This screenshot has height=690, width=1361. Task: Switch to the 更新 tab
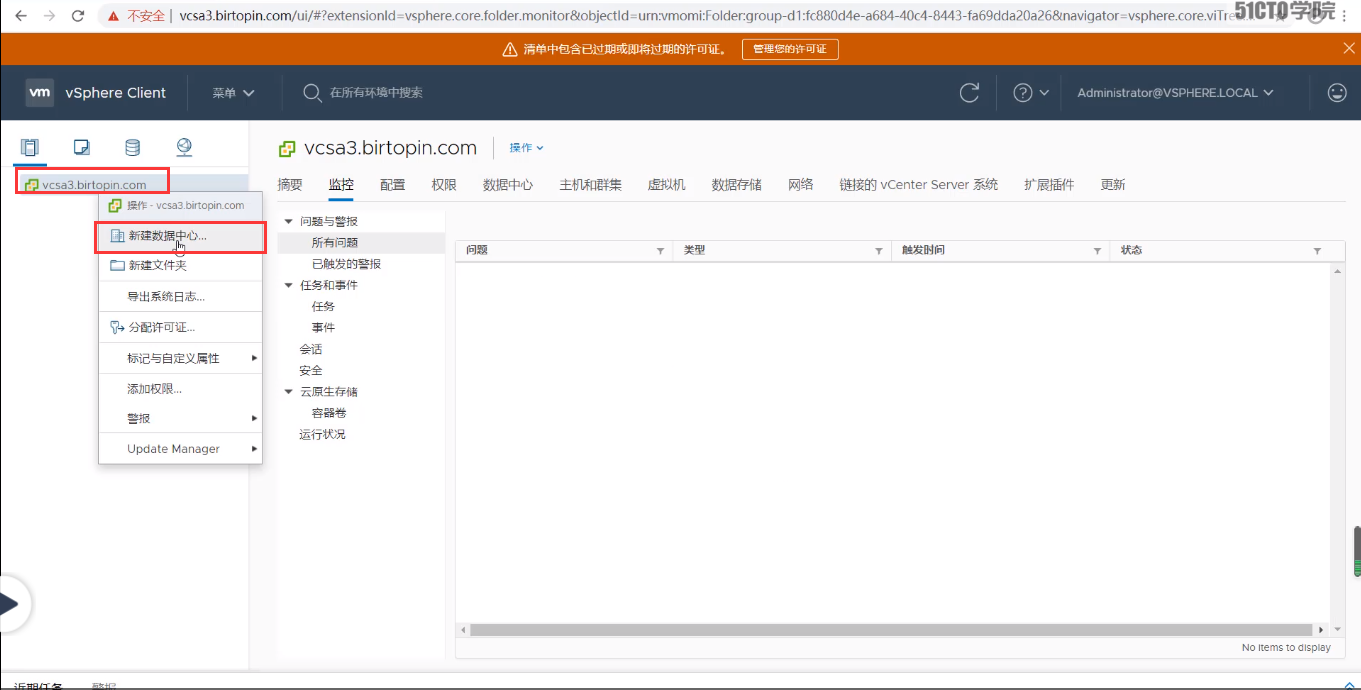click(1113, 185)
